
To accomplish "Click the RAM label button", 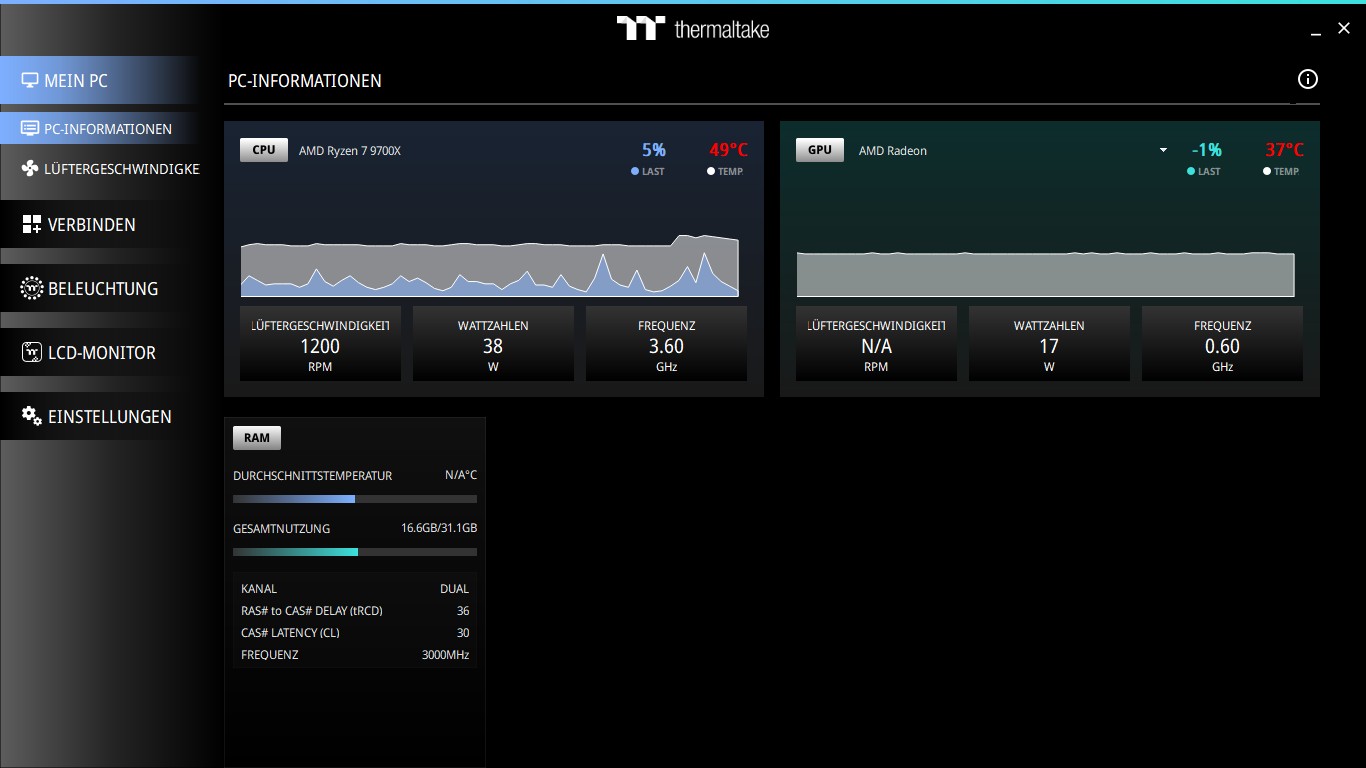I will click(x=257, y=438).
